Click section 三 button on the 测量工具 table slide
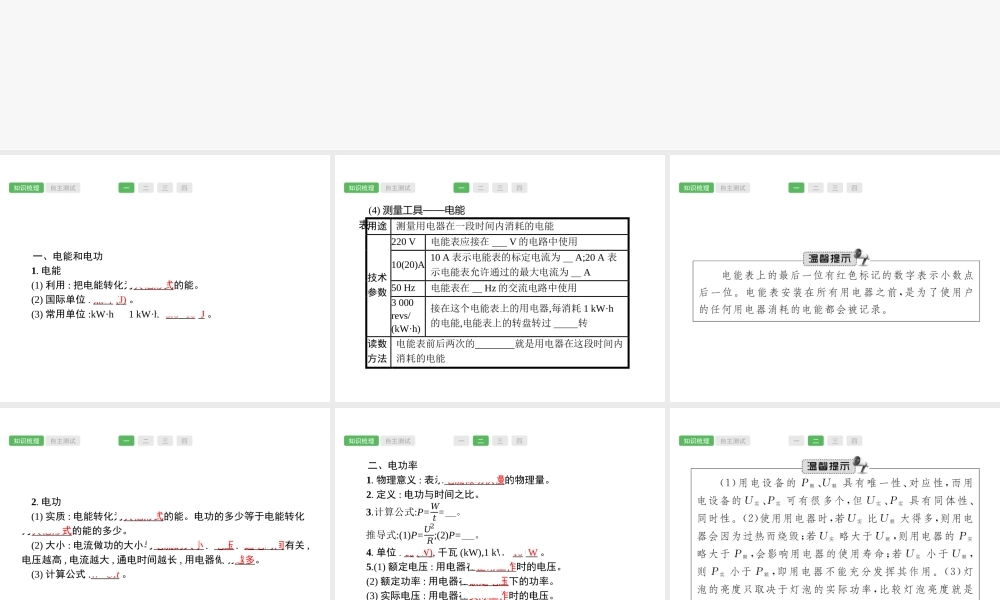 click(x=500, y=188)
